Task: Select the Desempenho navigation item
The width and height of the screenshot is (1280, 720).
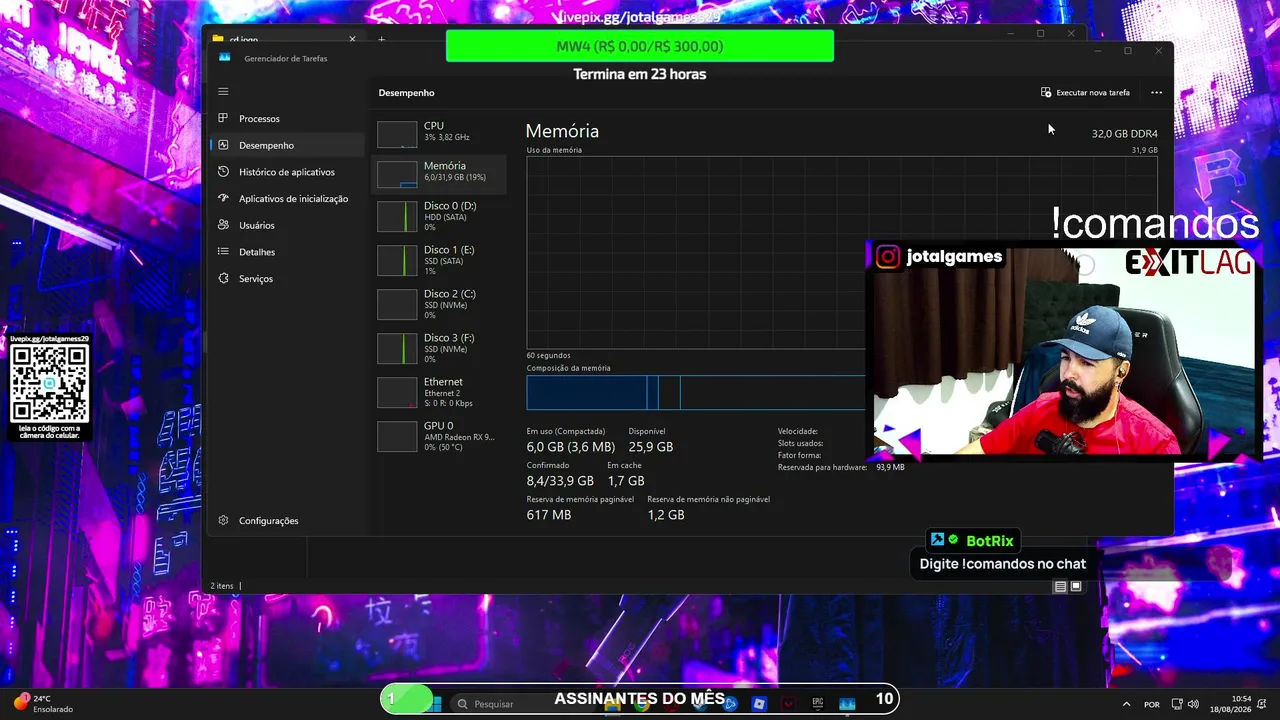Action: pos(288,145)
